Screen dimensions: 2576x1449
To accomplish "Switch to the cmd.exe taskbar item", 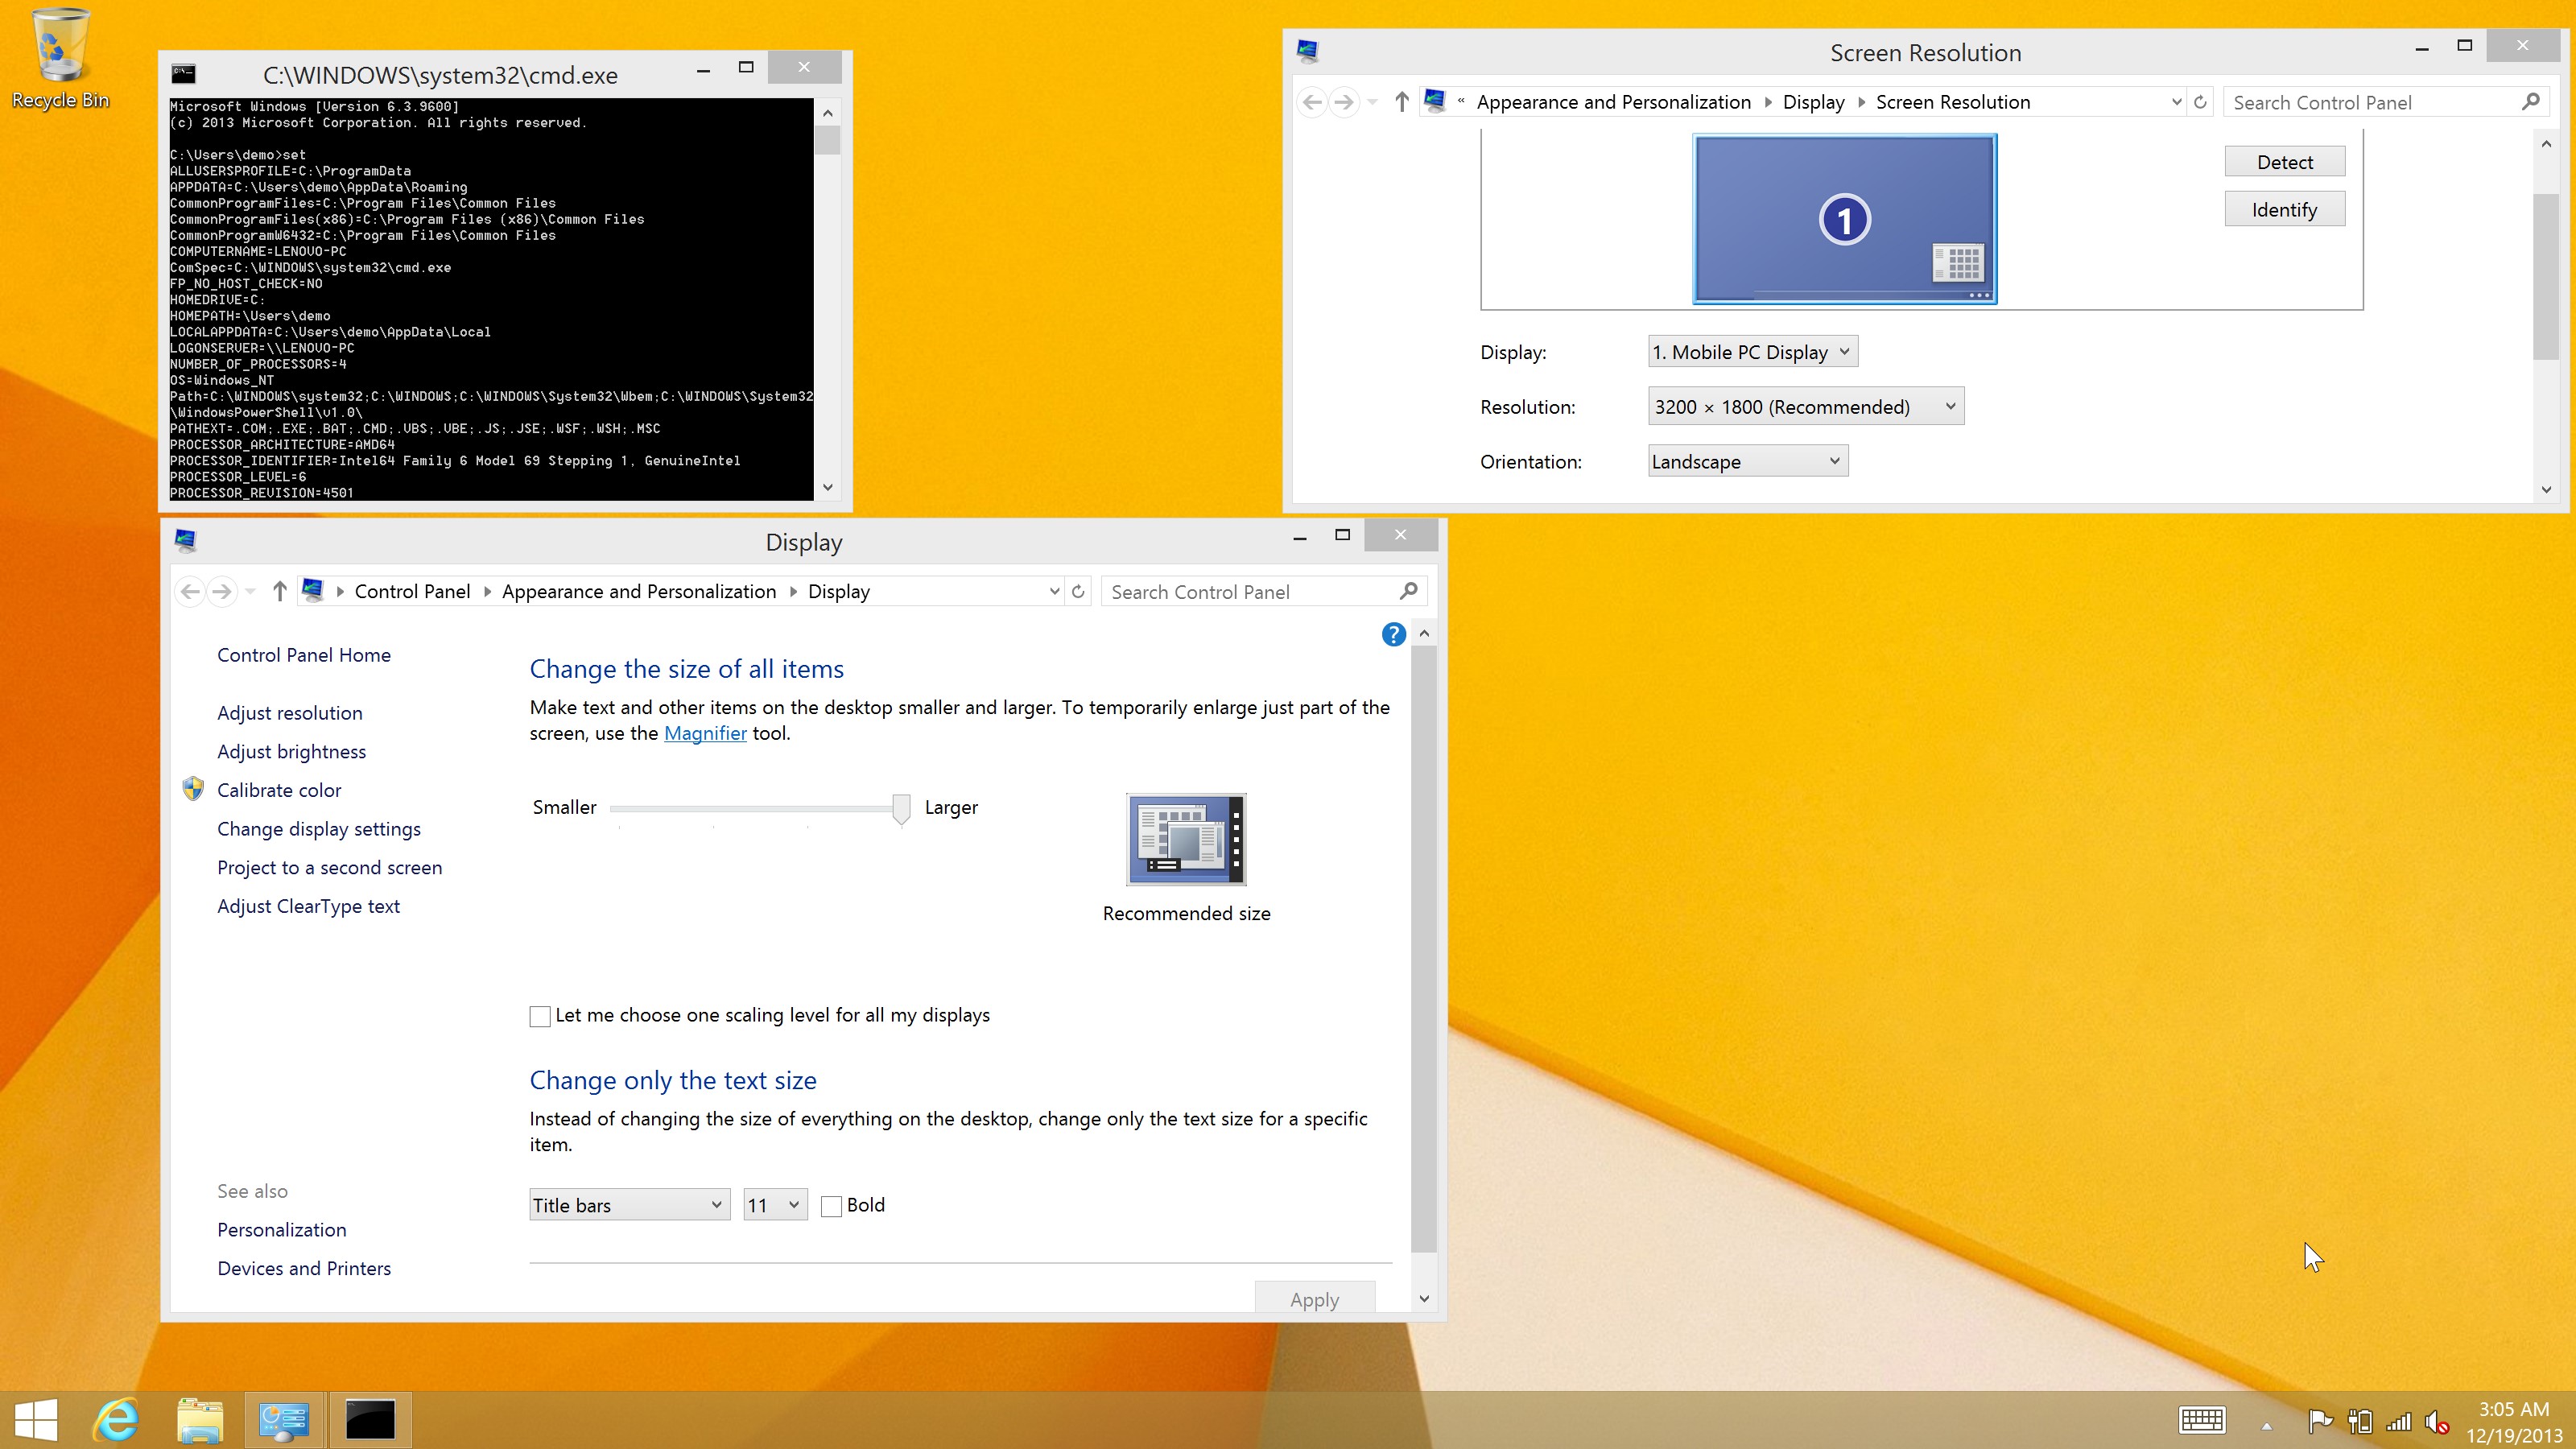I will 370,1420.
